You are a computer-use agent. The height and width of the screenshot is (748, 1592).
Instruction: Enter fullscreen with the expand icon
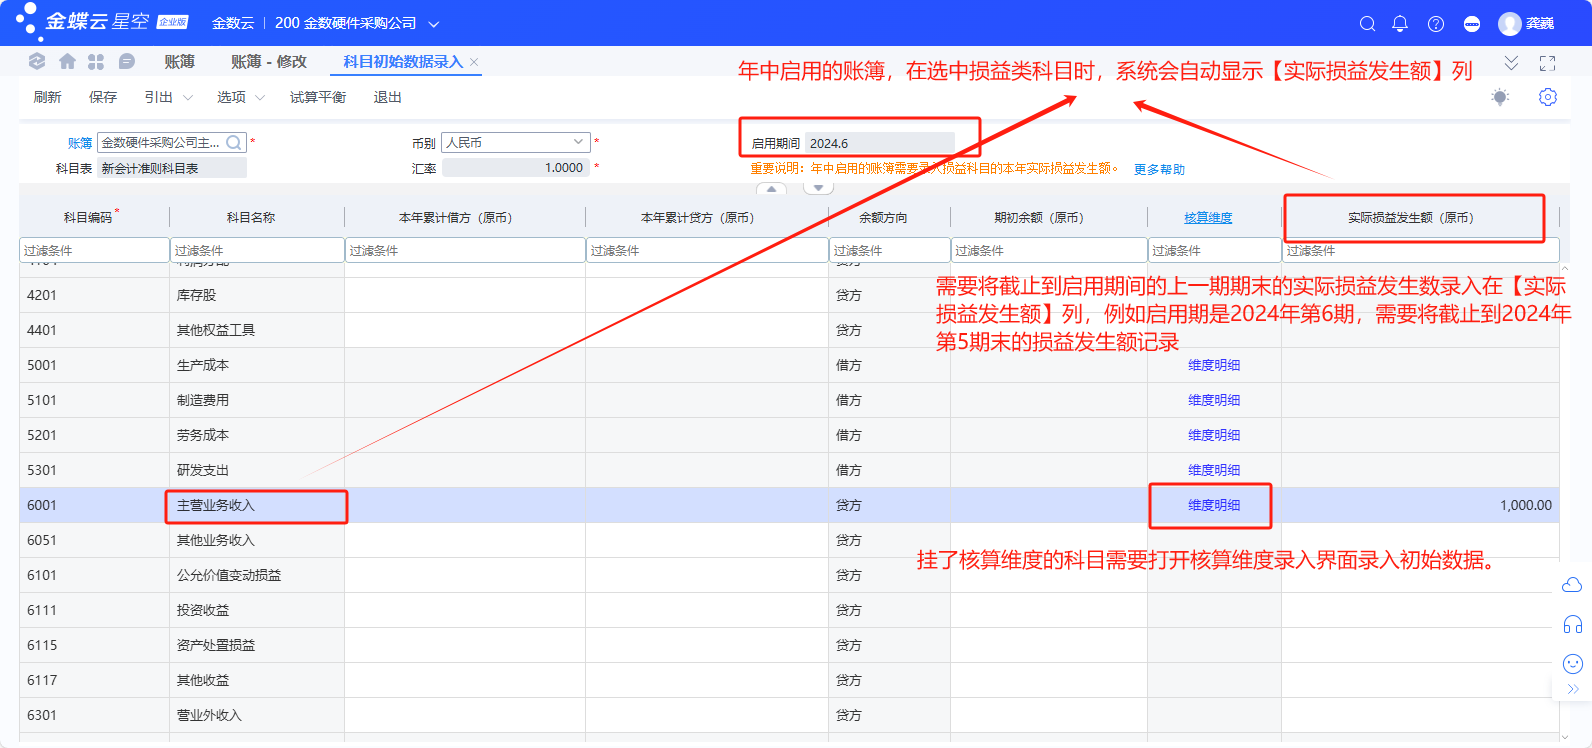pyautogui.click(x=1547, y=63)
